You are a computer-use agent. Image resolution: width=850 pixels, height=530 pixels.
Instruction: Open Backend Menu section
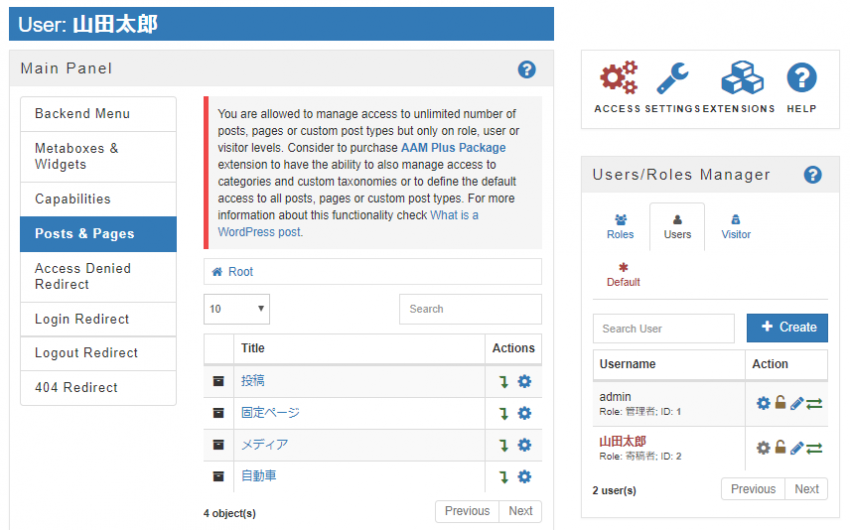98,114
